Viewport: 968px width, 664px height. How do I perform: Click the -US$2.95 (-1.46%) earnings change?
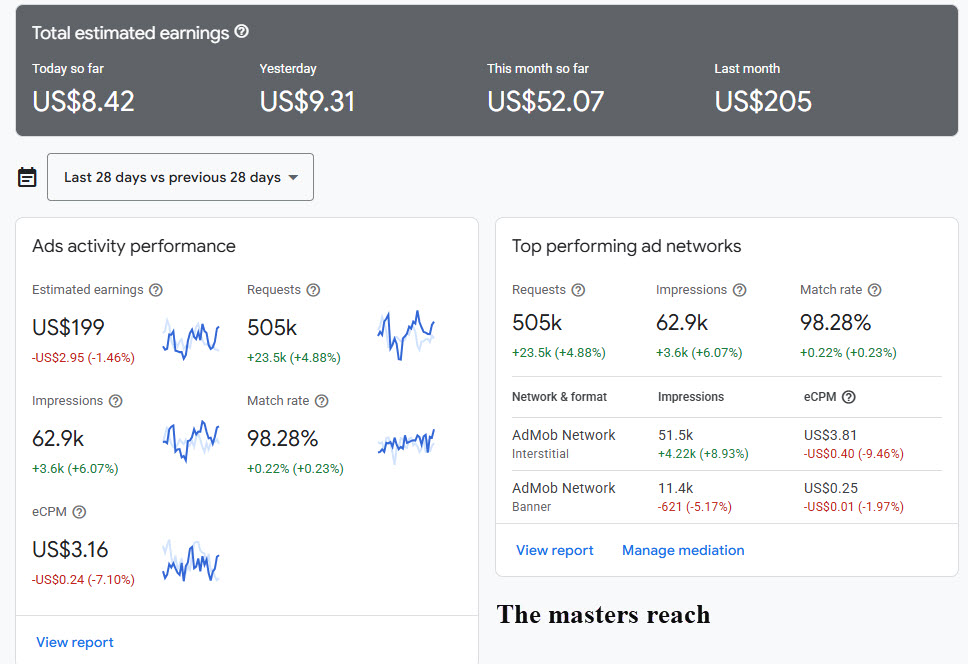pos(83,358)
